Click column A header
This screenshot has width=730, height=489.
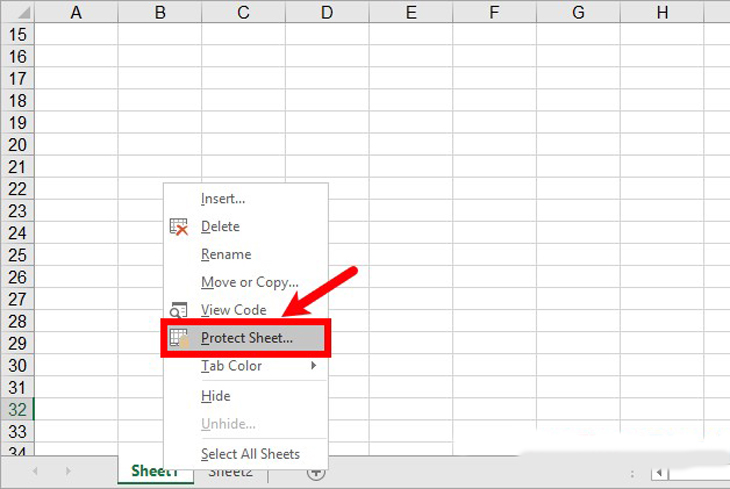(76, 12)
